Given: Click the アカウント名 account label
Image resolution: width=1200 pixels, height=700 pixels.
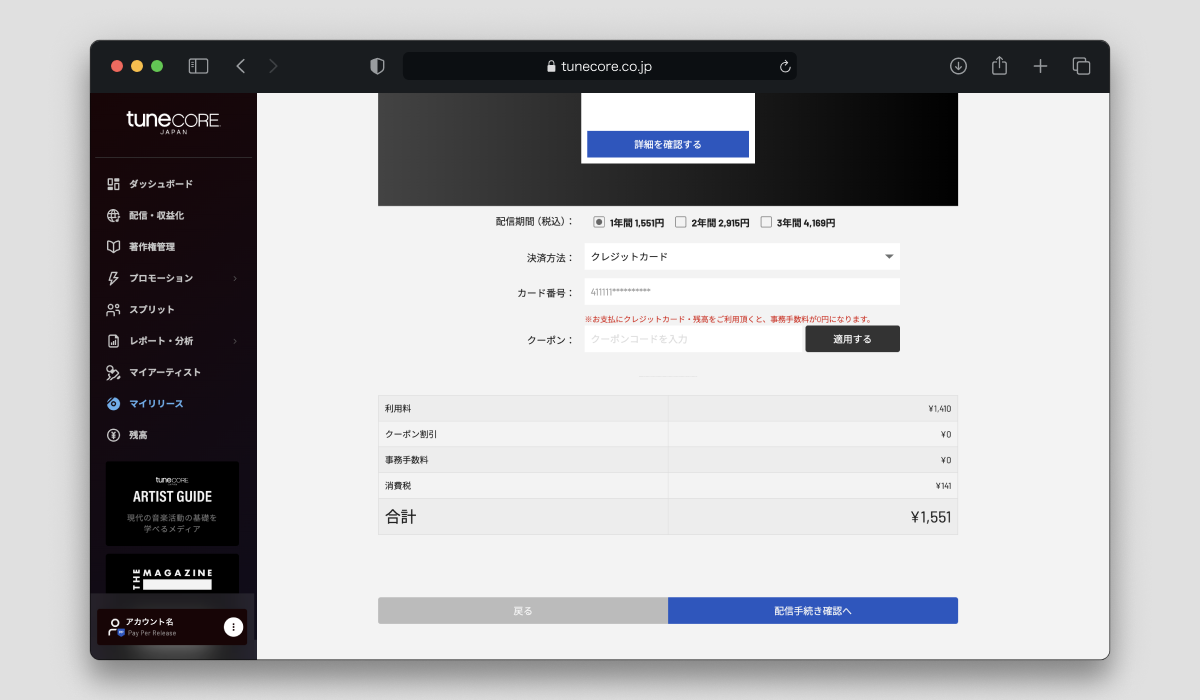Looking at the screenshot, I should (x=149, y=622).
